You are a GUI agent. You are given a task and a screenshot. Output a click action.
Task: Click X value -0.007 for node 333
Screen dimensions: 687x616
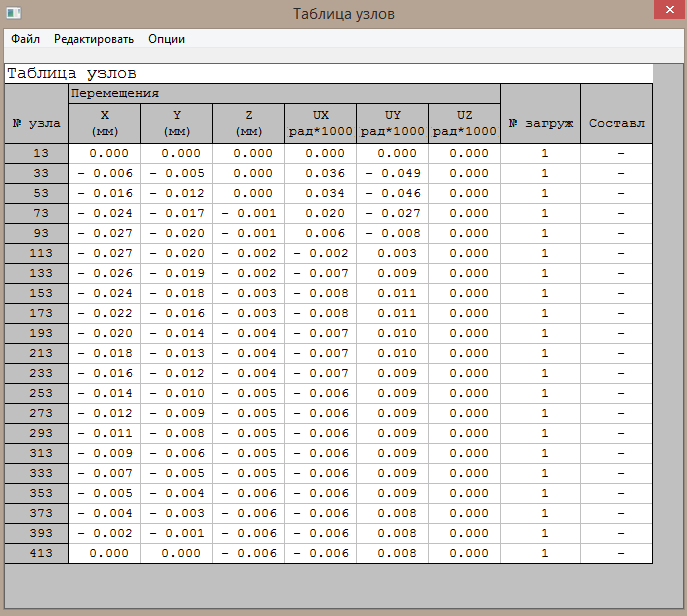105,473
